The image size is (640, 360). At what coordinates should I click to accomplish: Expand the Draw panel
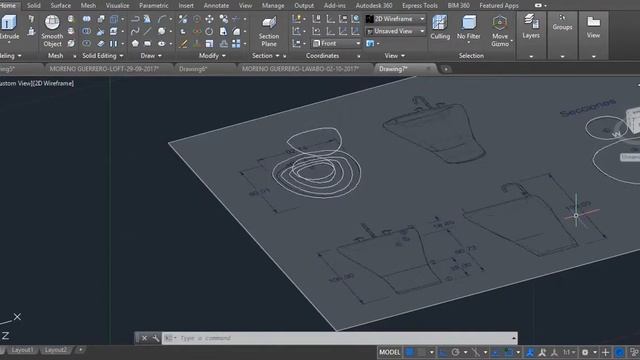coord(151,56)
